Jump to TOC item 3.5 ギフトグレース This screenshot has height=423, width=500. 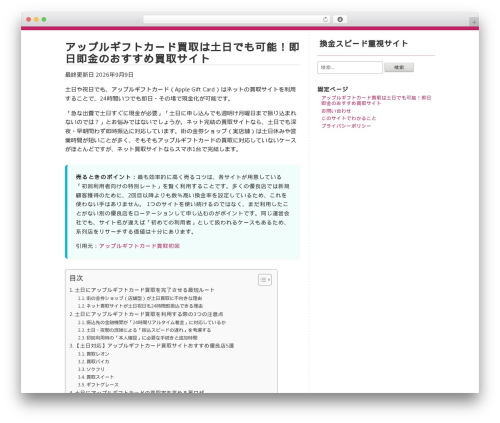point(98,384)
